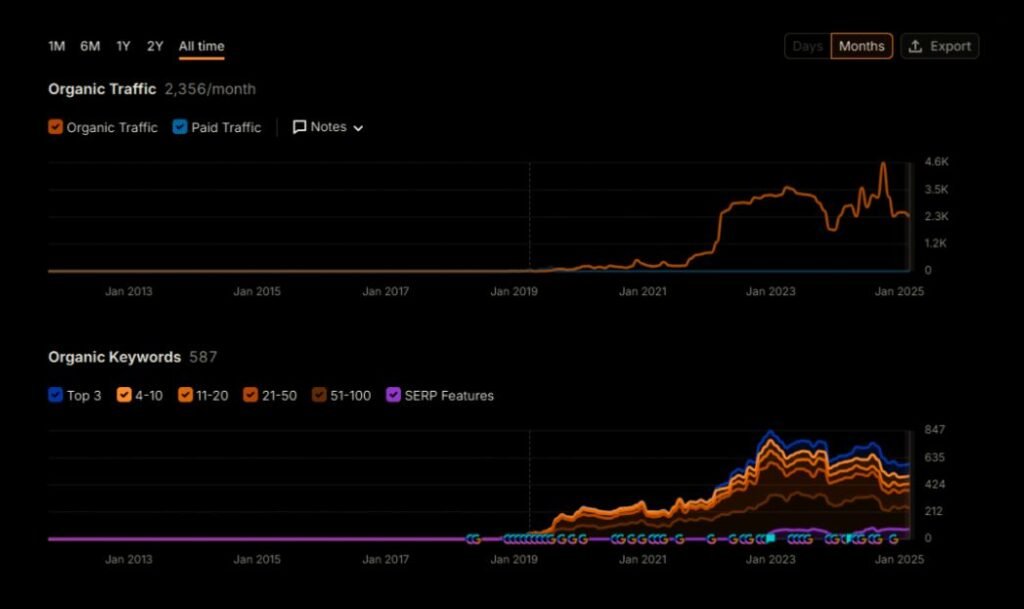Viewport: 1024px width, 609px height.
Task: Disable the Top 3 keywords checkbox
Action: click(56, 395)
